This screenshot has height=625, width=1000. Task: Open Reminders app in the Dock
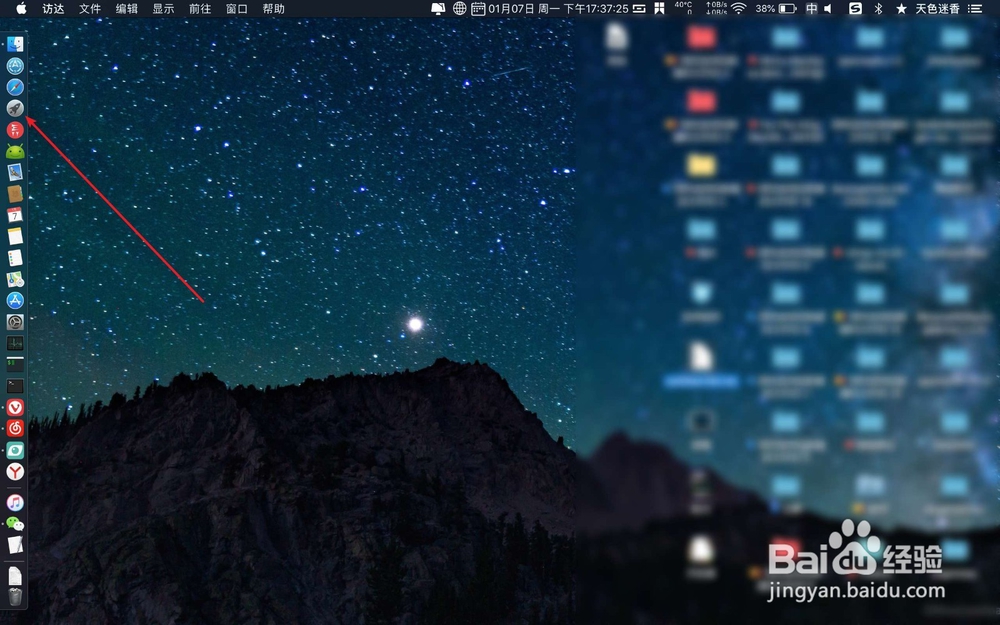[x=15, y=258]
